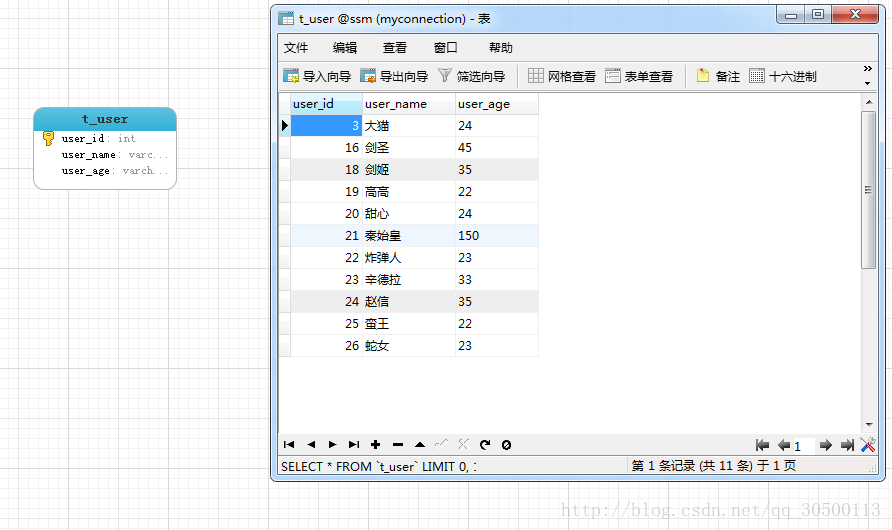Viewport: 892px width, 530px height.
Task: Select the user_age field in t_user diagram
Action: (114, 171)
